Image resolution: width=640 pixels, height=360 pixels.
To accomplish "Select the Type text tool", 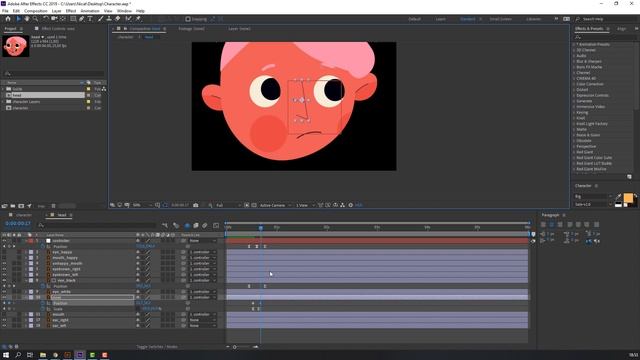I will (90, 19).
